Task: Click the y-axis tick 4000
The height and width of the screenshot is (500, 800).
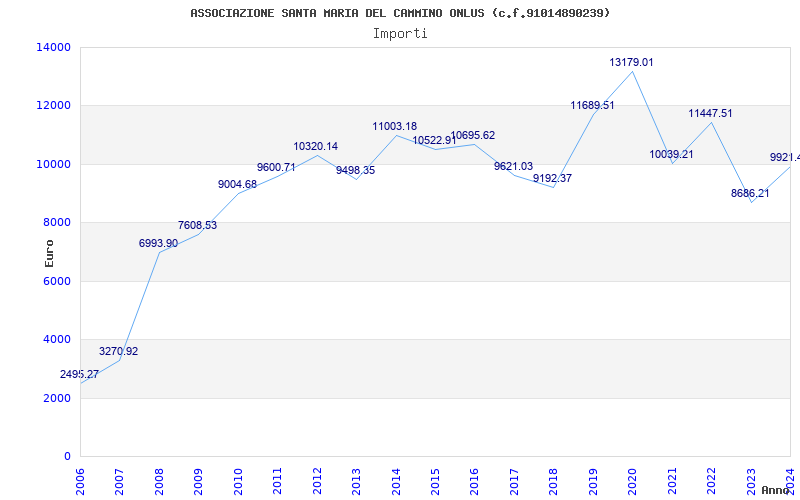Action: tap(57, 339)
